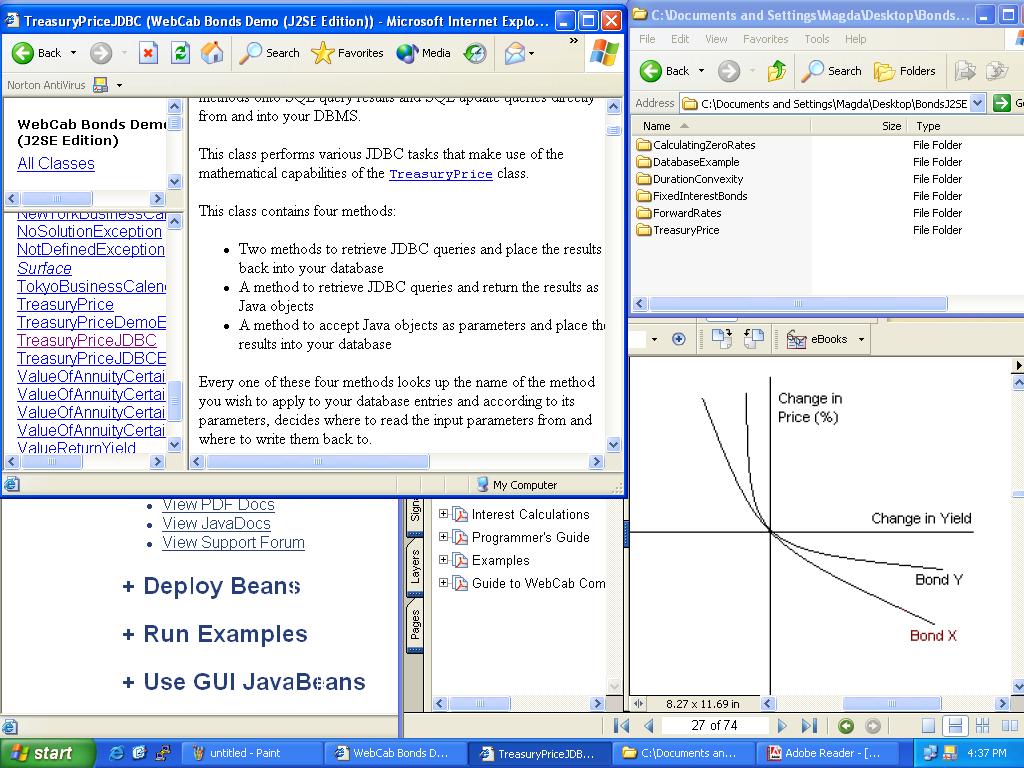This screenshot has width=1024, height=768.
Task: Open the Help menu in Explorer window
Action: tap(856, 39)
